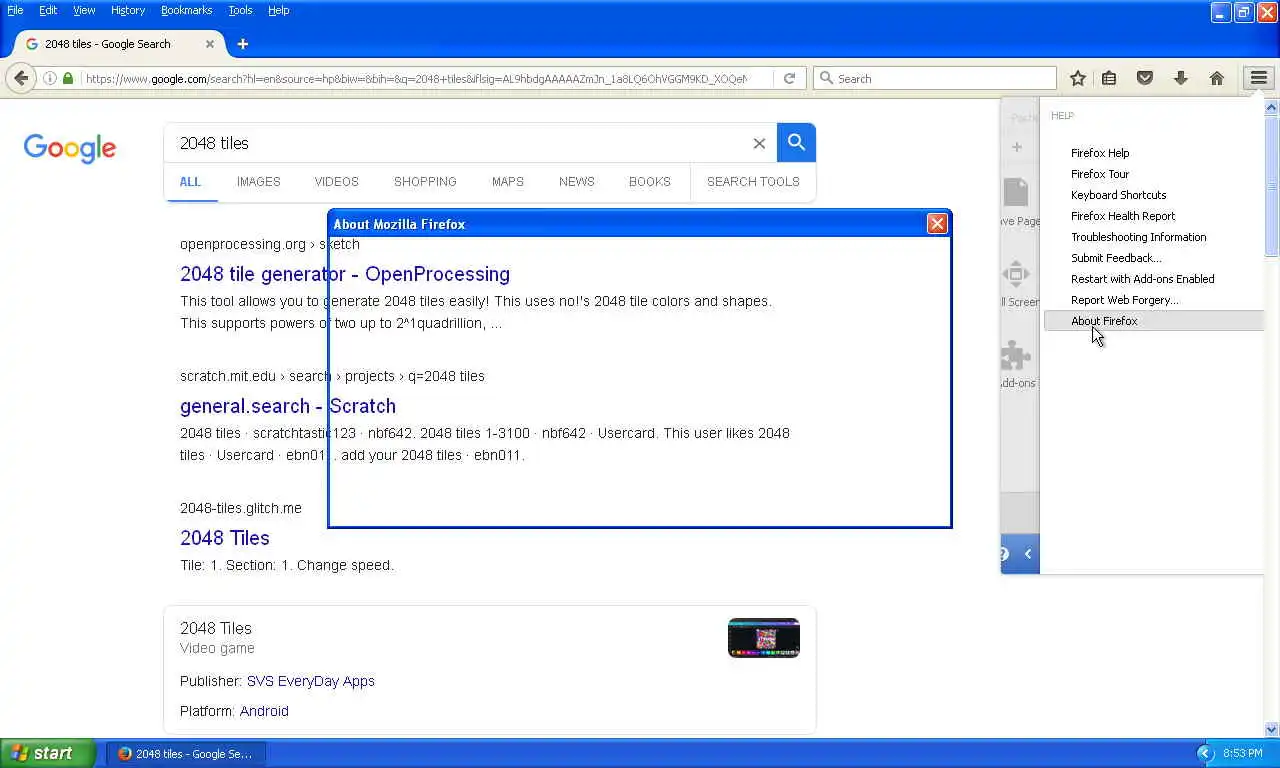This screenshot has width=1280, height=768.
Task: Open Firefox Health Report
Action: (x=1154, y=216)
